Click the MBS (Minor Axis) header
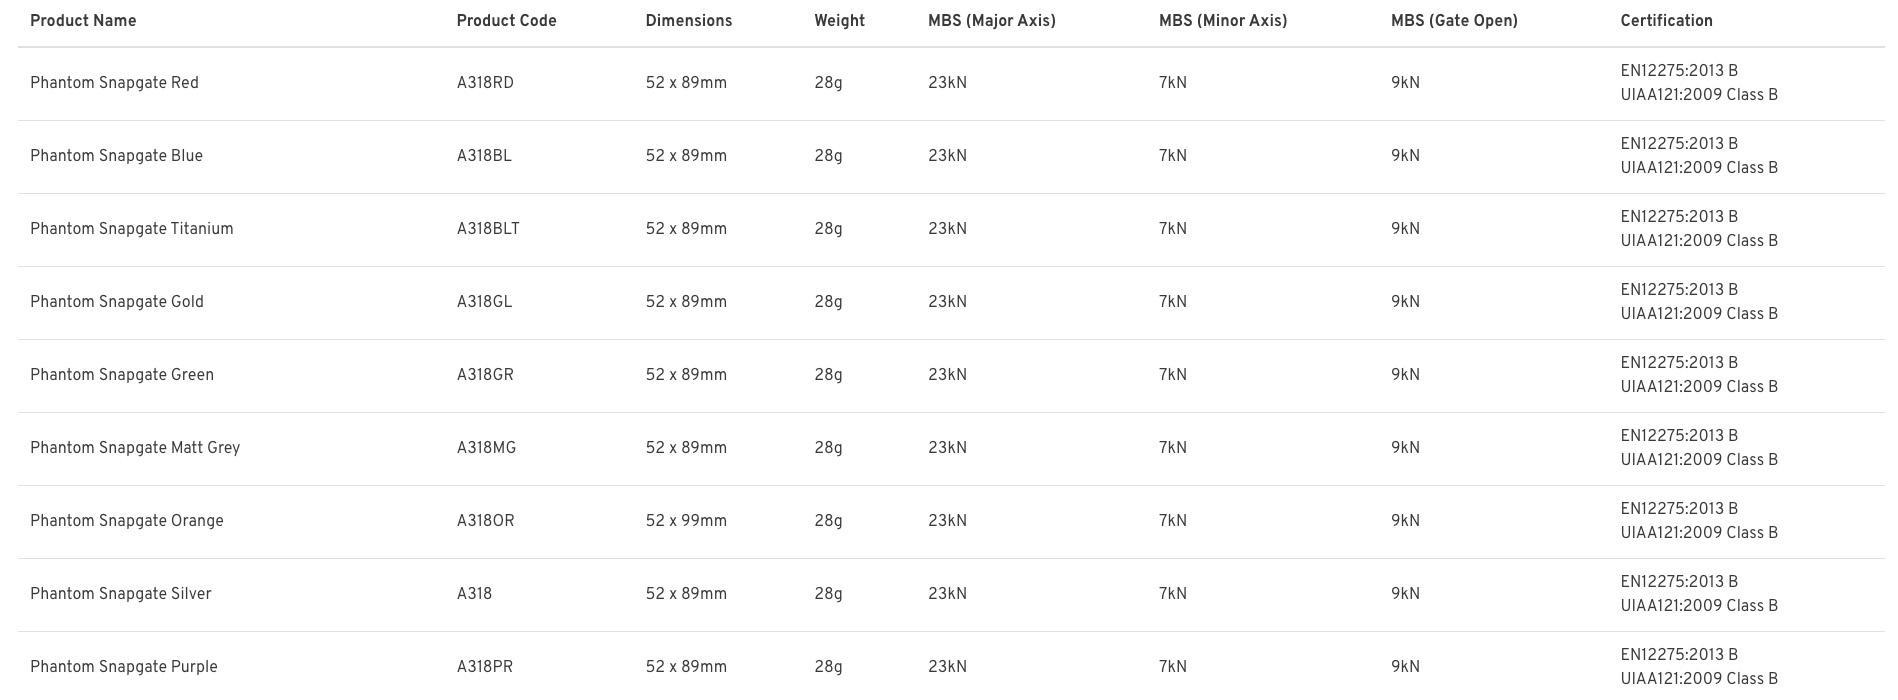The height and width of the screenshot is (700, 1898). click(x=1222, y=21)
